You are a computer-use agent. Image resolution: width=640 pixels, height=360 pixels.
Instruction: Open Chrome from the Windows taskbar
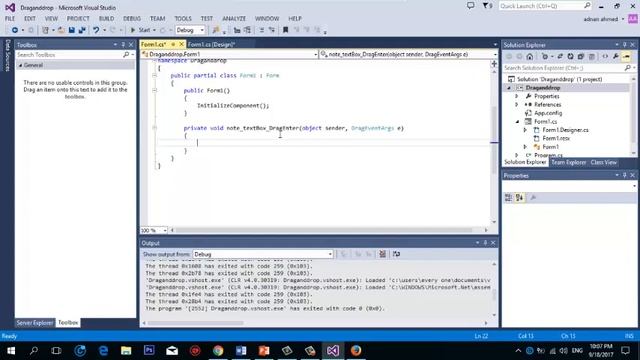click(218, 351)
